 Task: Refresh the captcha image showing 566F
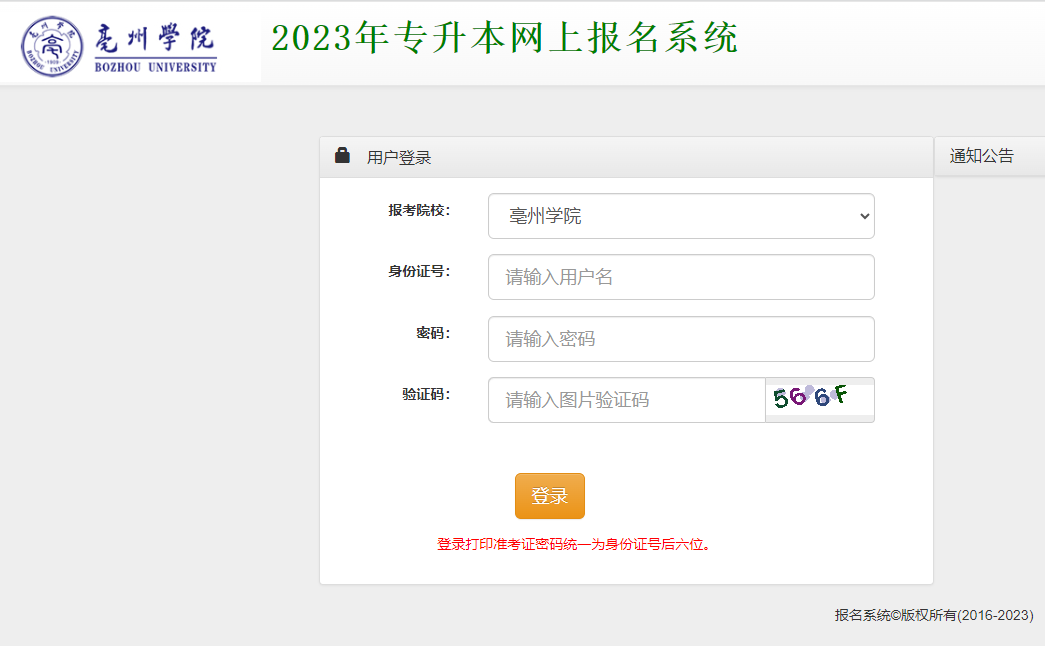819,399
